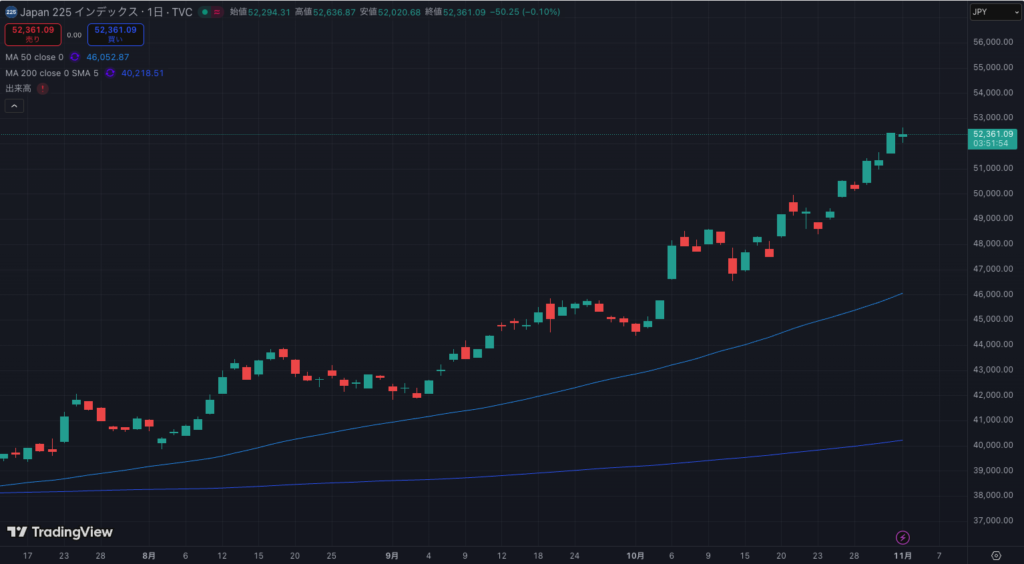This screenshot has width=1024, height=564.
Task: Click the 50,000.00 level on price scale
Action: pyautogui.click(x=993, y=194)
